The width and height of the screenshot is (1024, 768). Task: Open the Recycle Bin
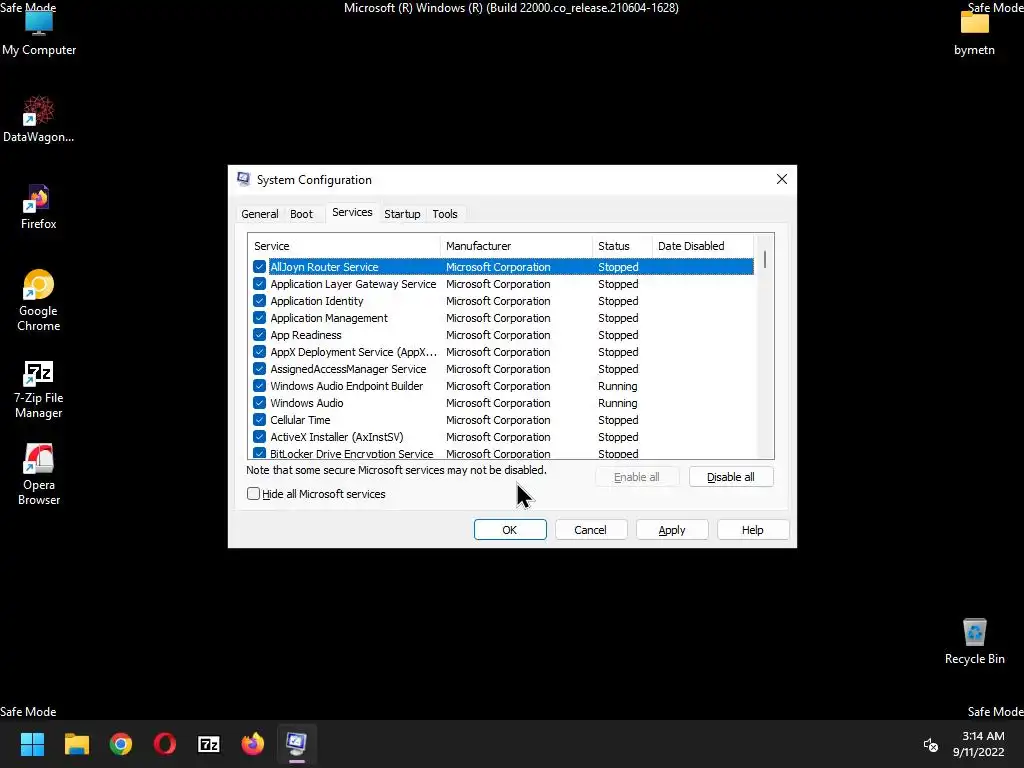coord(974,641)
